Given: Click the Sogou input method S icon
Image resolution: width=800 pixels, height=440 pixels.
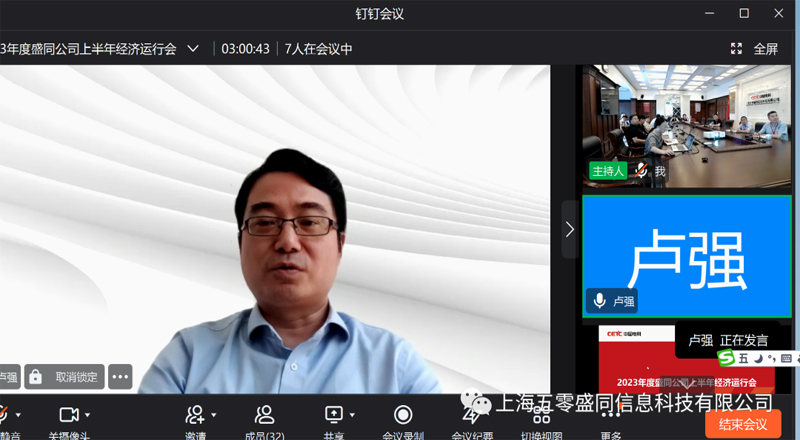Looking at the screenshot, I should click(x=727, y=358).
